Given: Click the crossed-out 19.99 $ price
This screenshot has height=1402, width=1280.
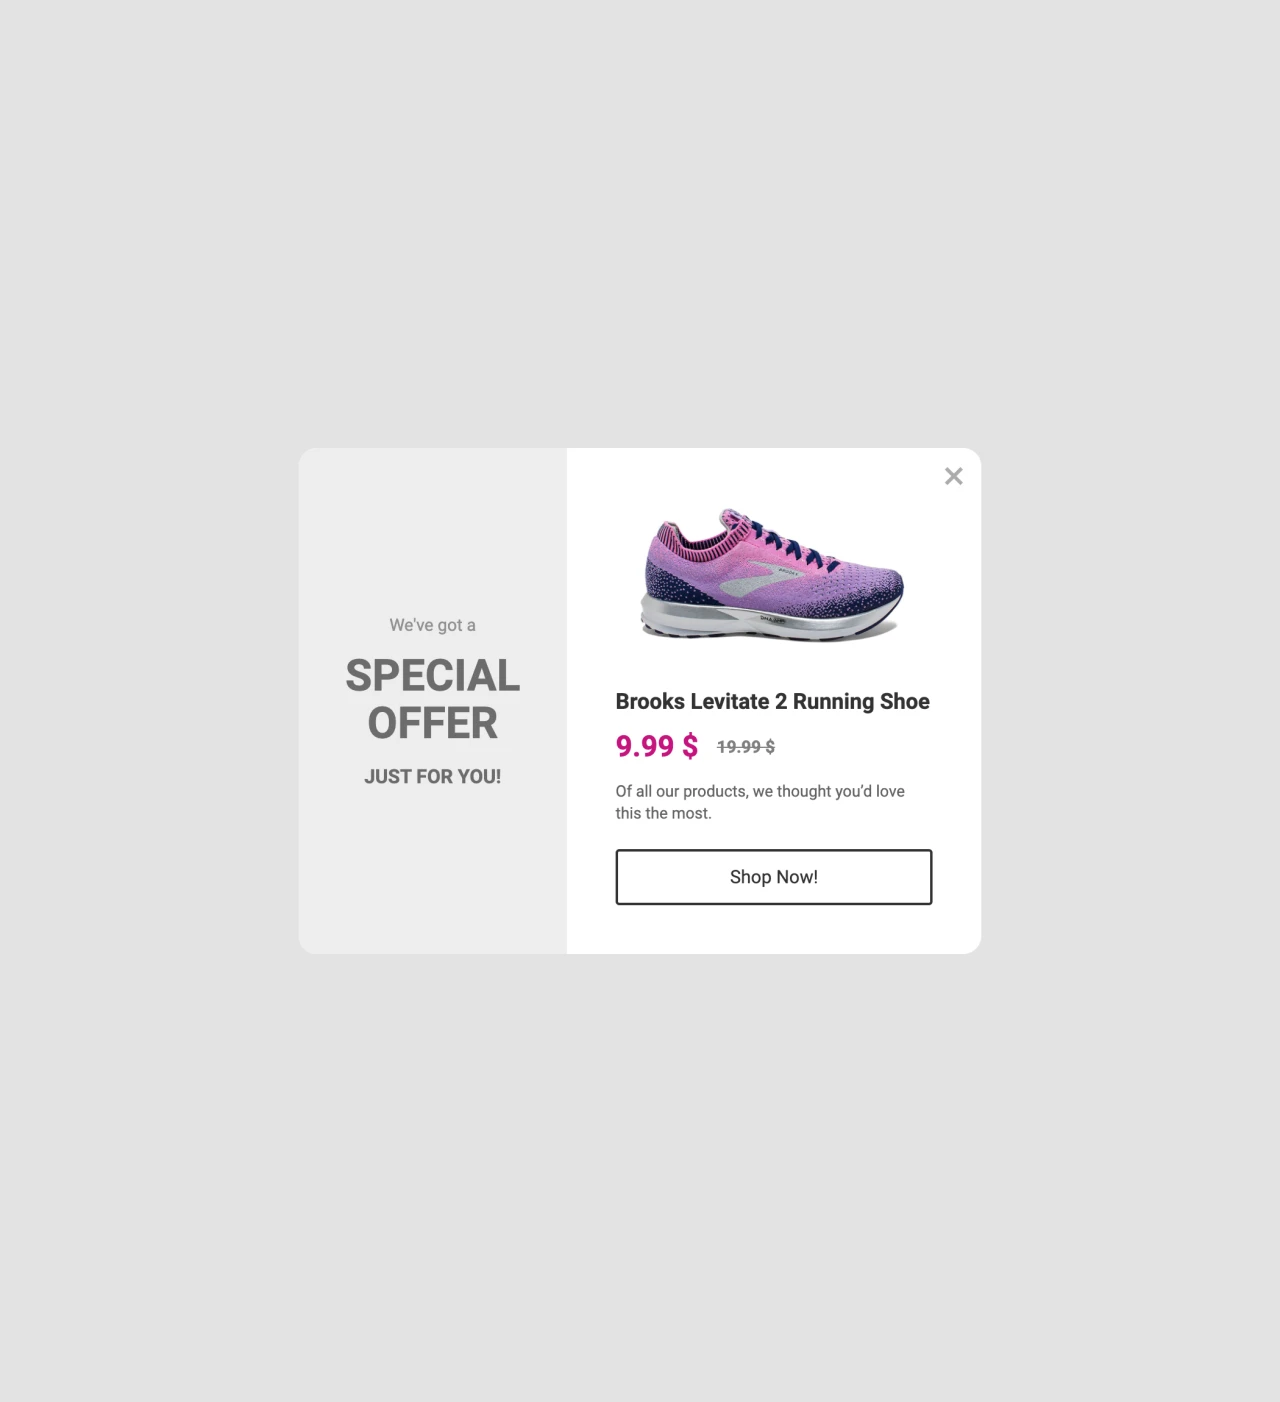Looking at the screenshot, I should (x=745, y=747).
